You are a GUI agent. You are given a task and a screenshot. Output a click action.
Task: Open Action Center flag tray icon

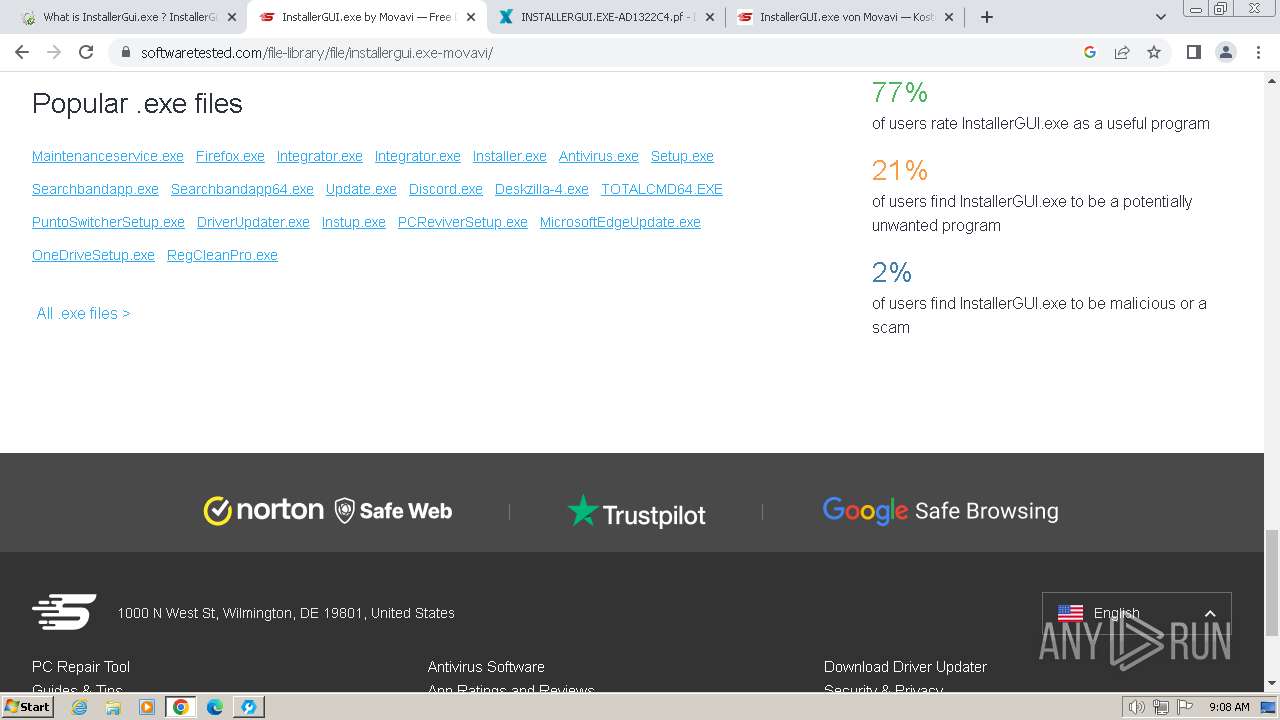tap(1184, 707)
